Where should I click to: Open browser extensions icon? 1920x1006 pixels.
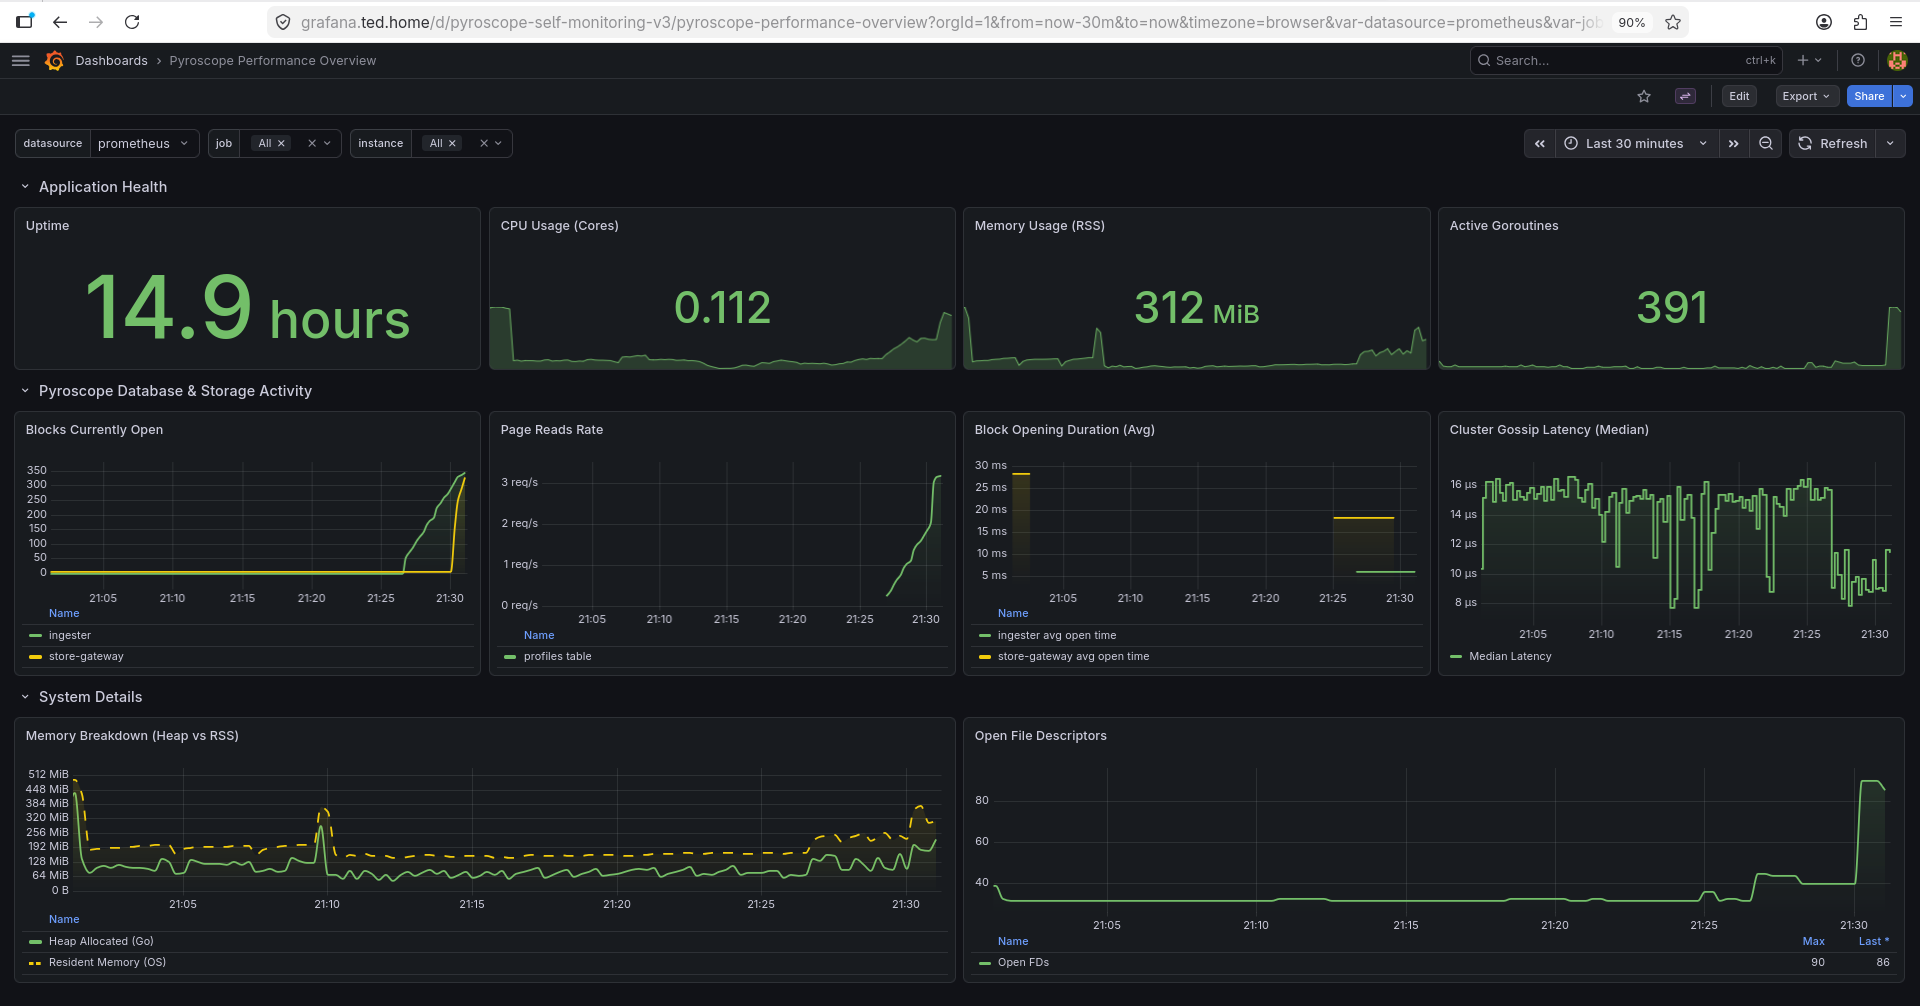coord(1860,22)
